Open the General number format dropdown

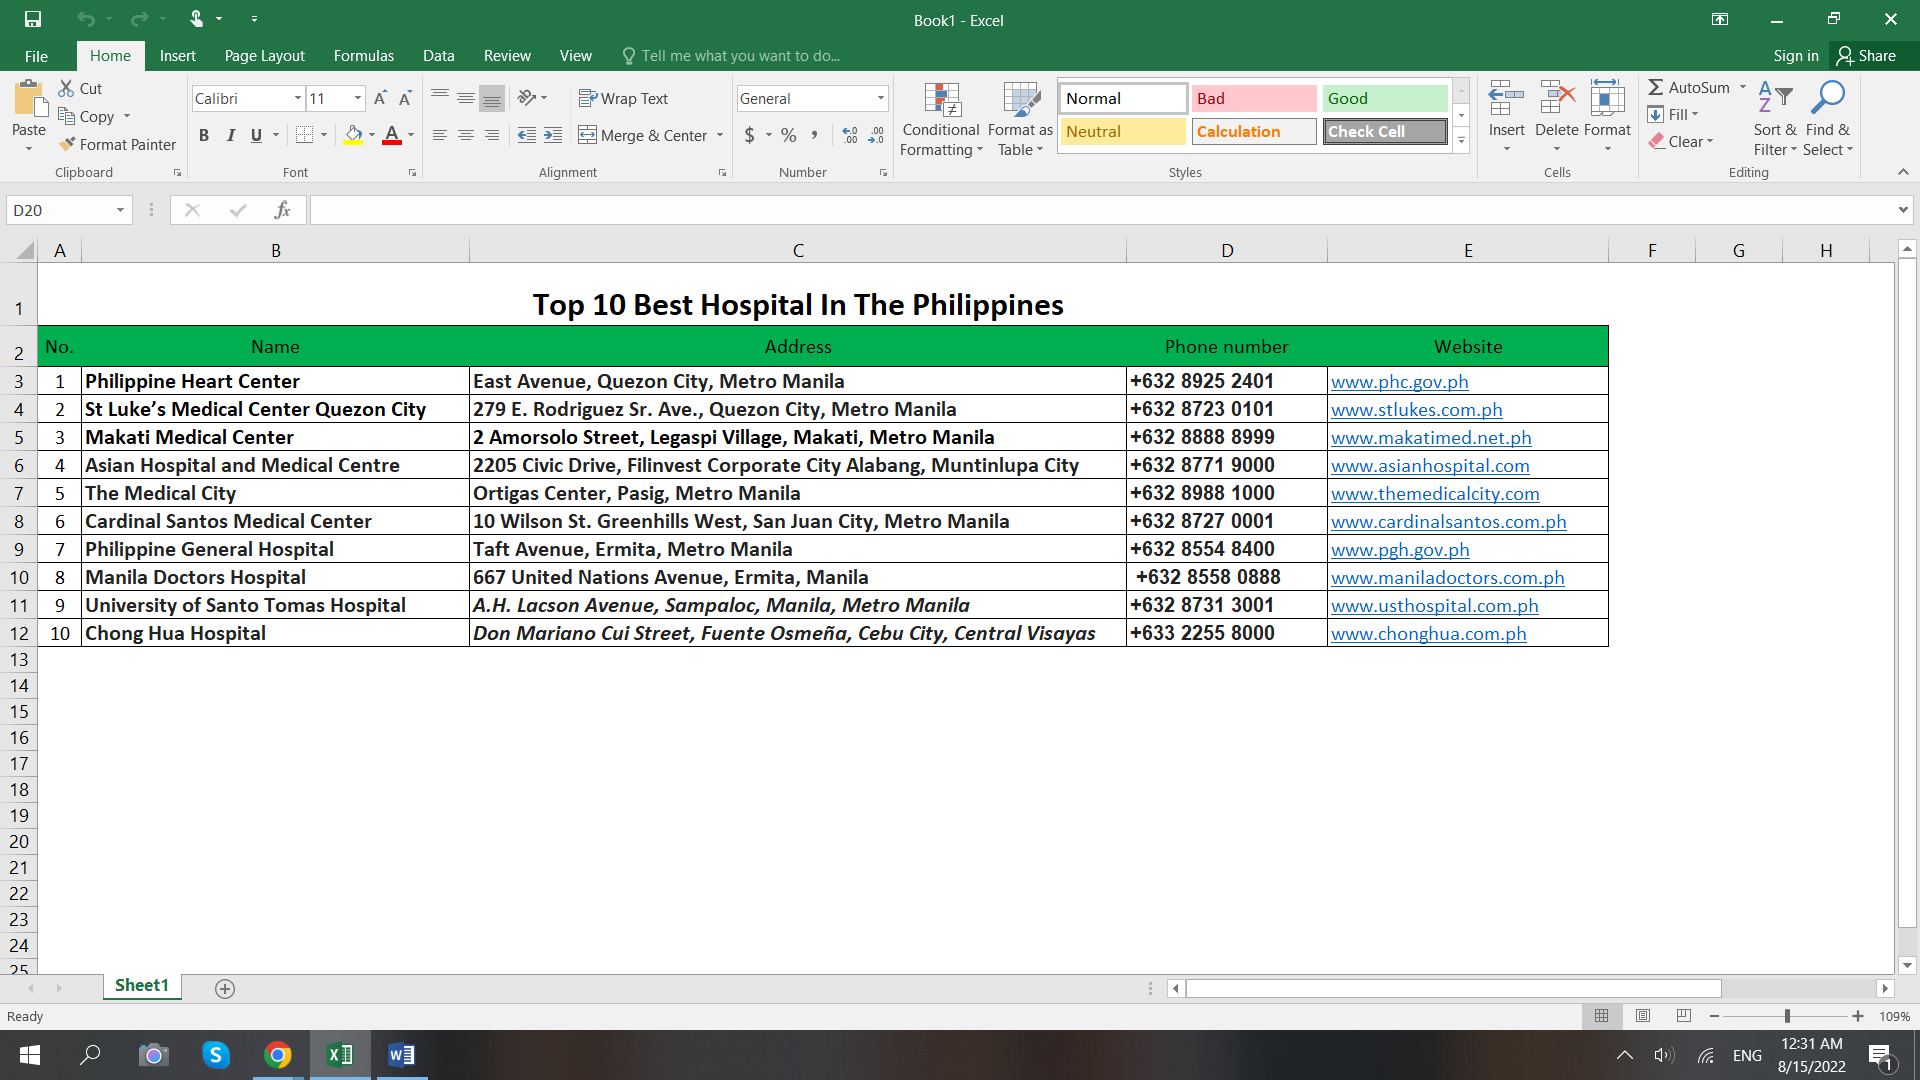point(881,98)
